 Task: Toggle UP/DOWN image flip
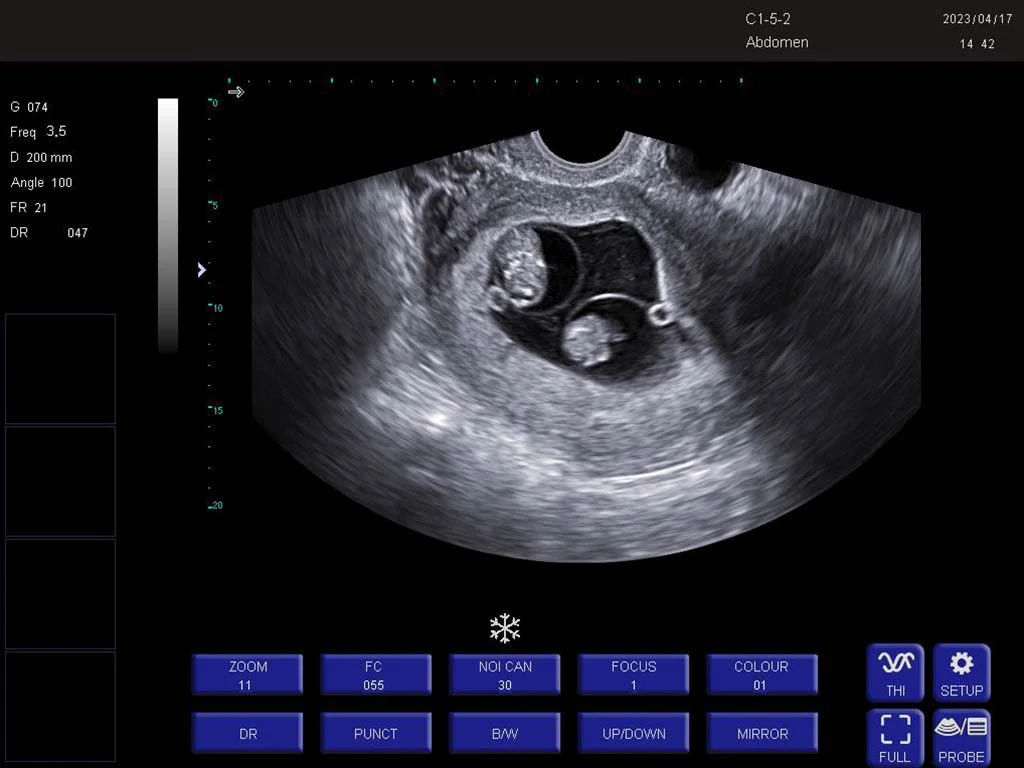[633, 733]
